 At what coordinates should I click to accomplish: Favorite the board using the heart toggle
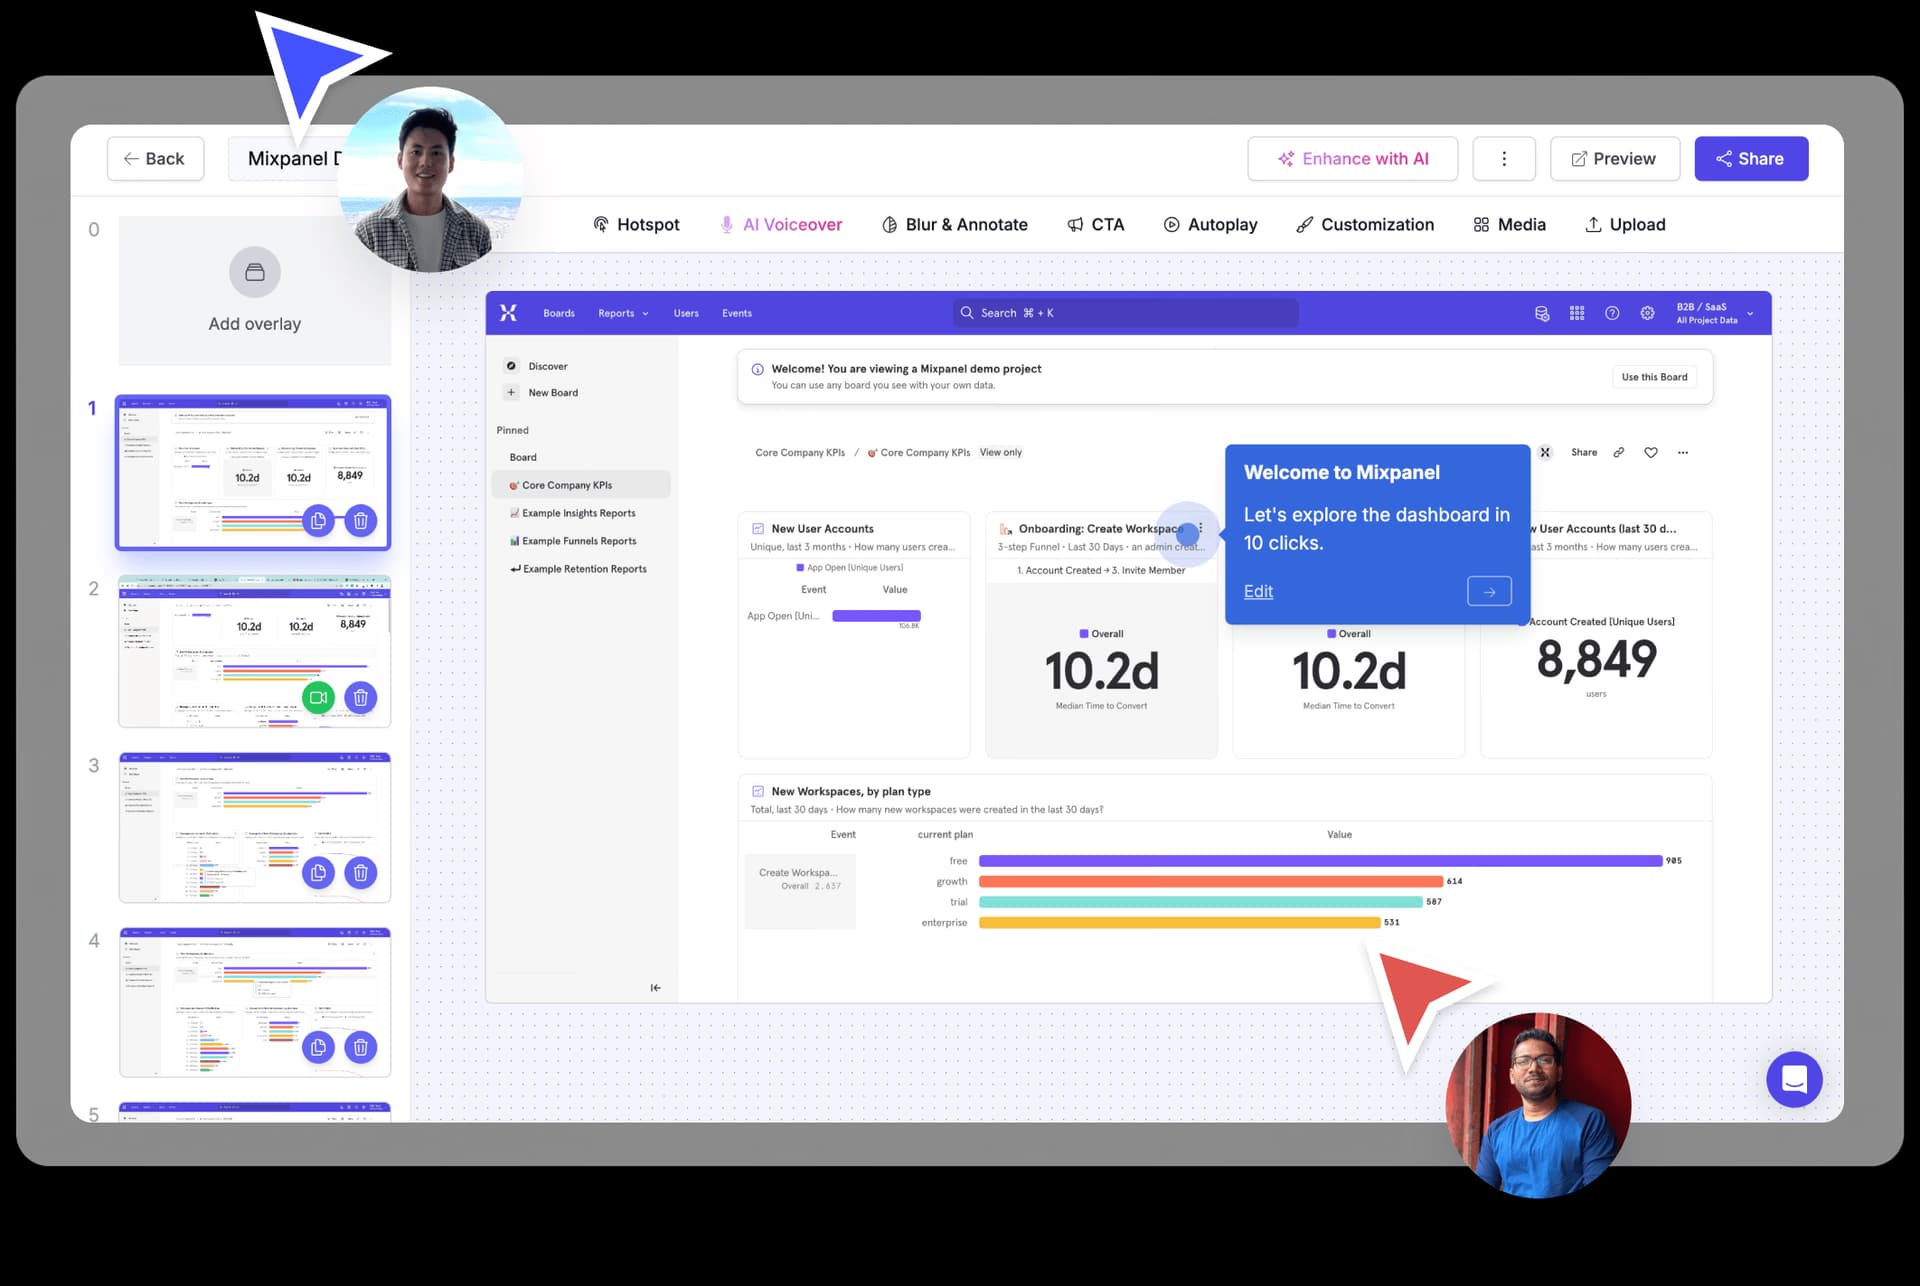1650,452
